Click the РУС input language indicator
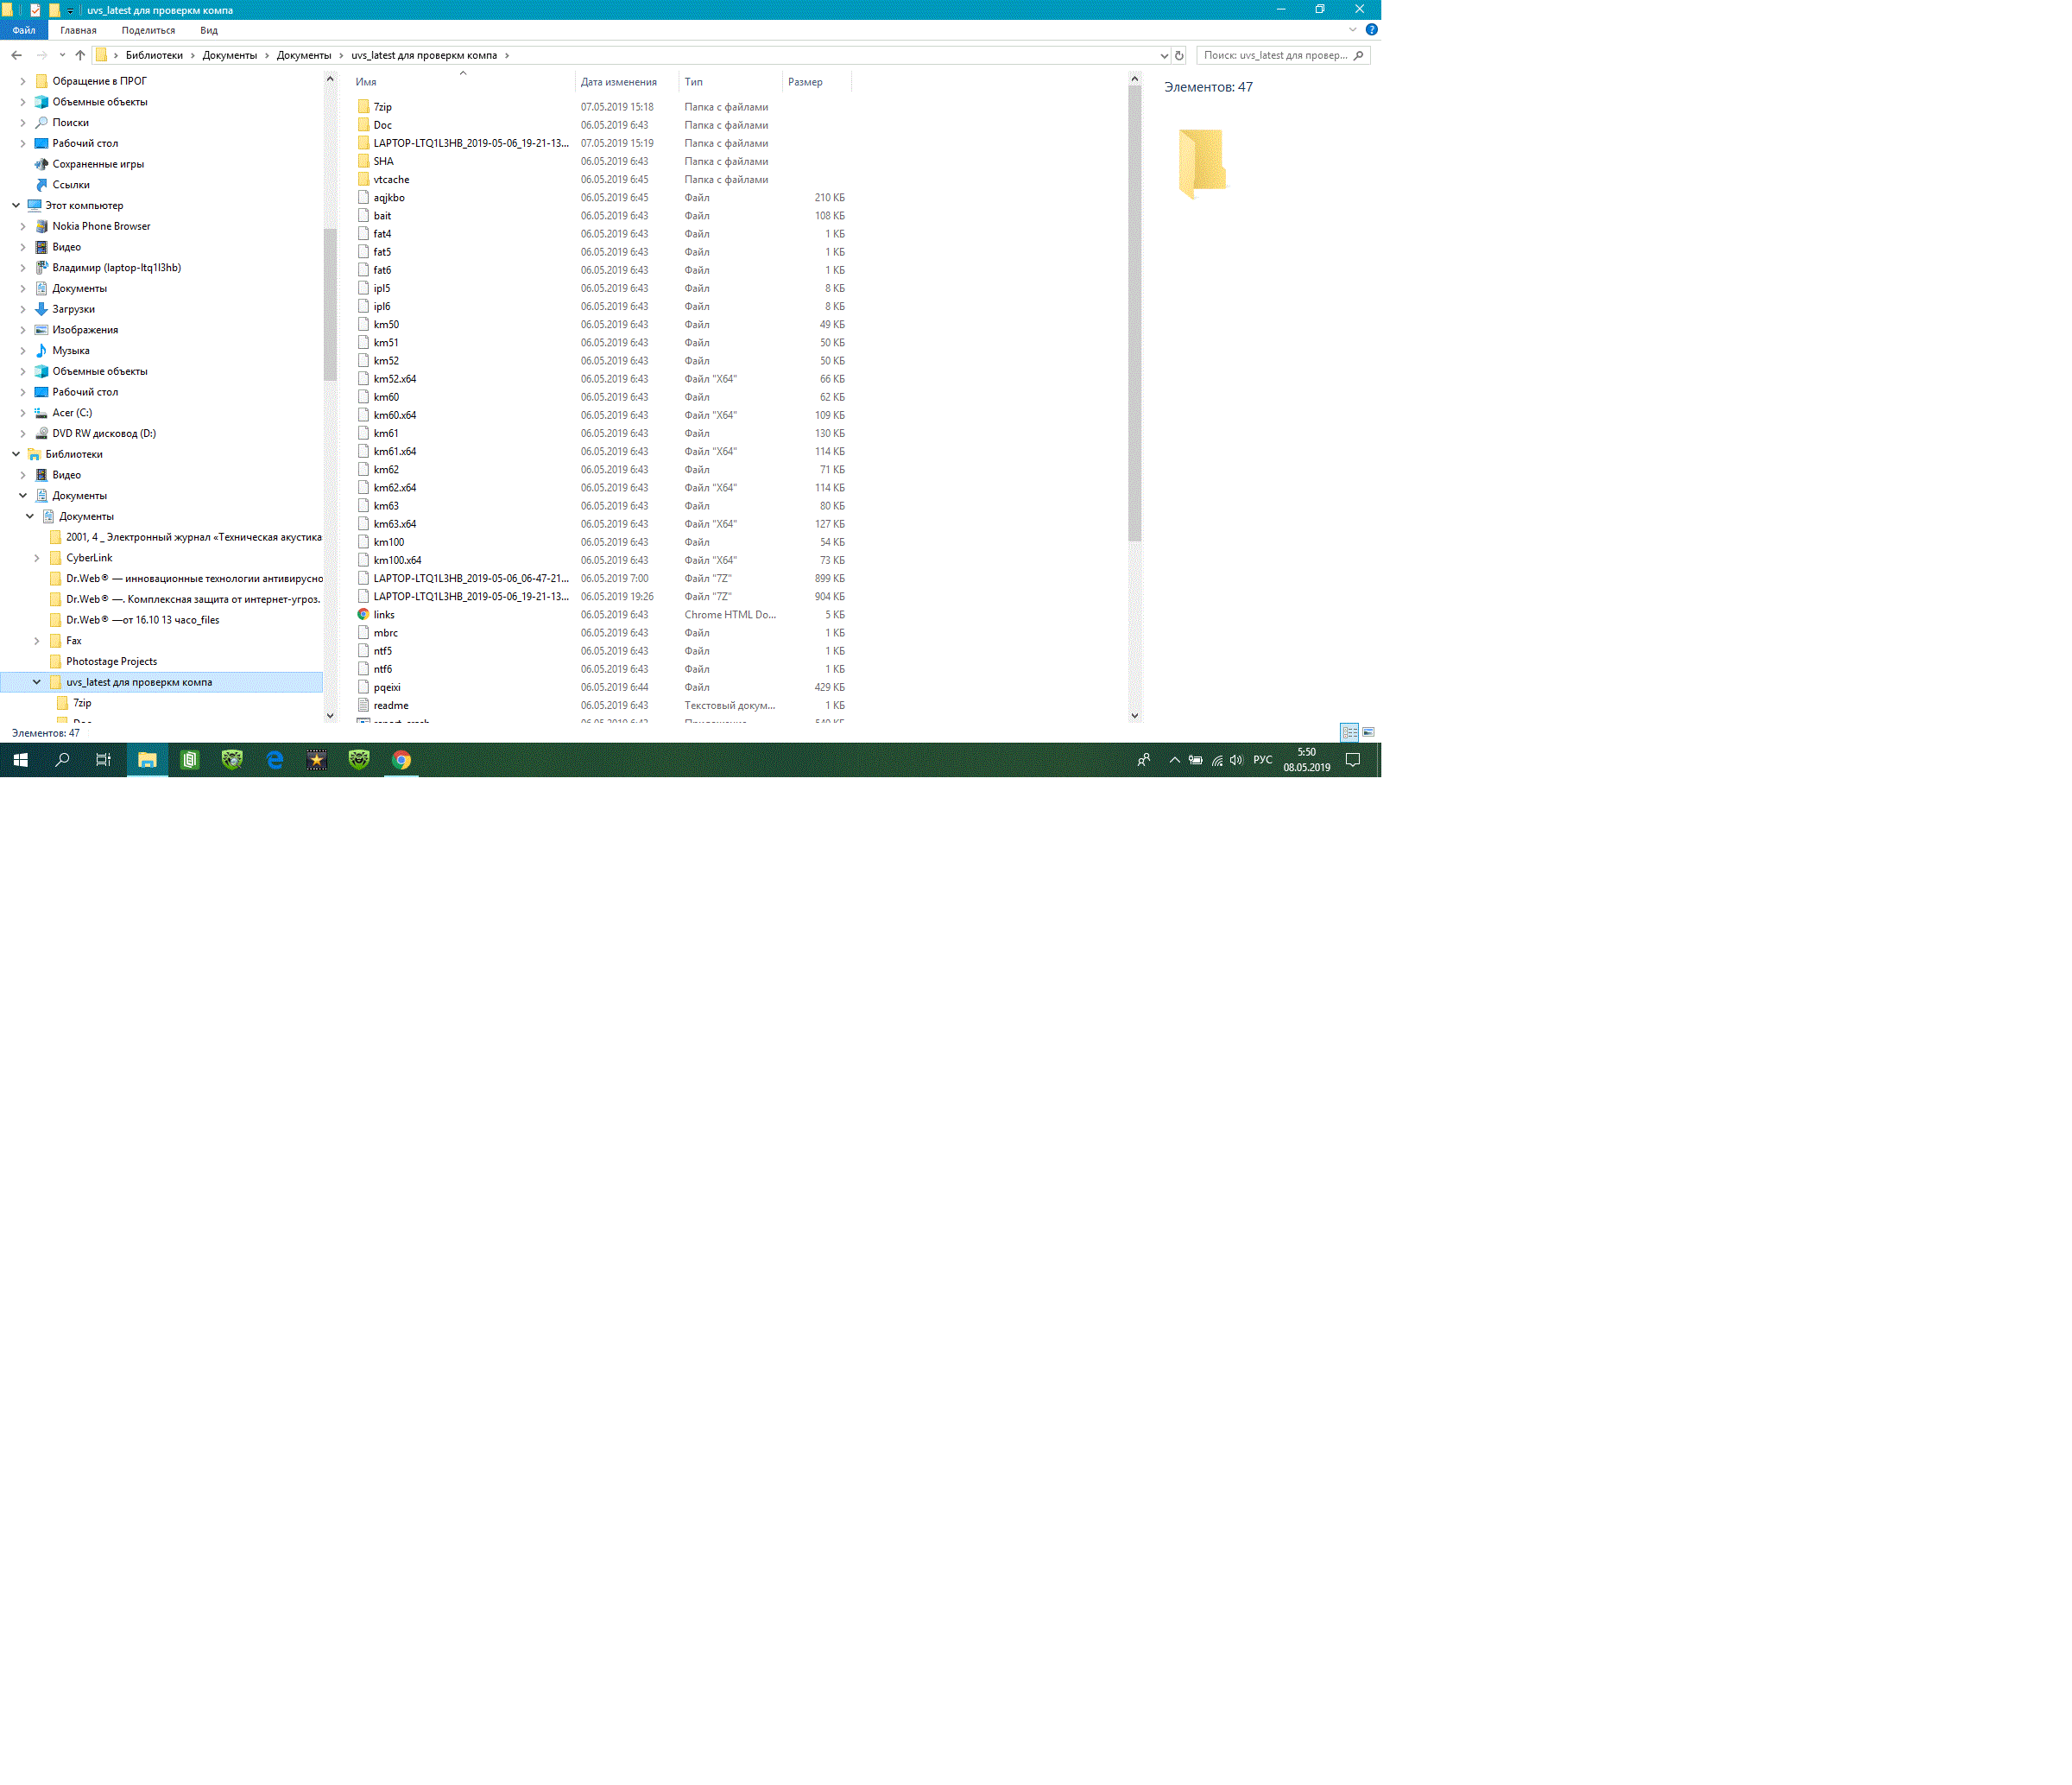This screenshot has height=1785, width=2072. point(1262,760)
